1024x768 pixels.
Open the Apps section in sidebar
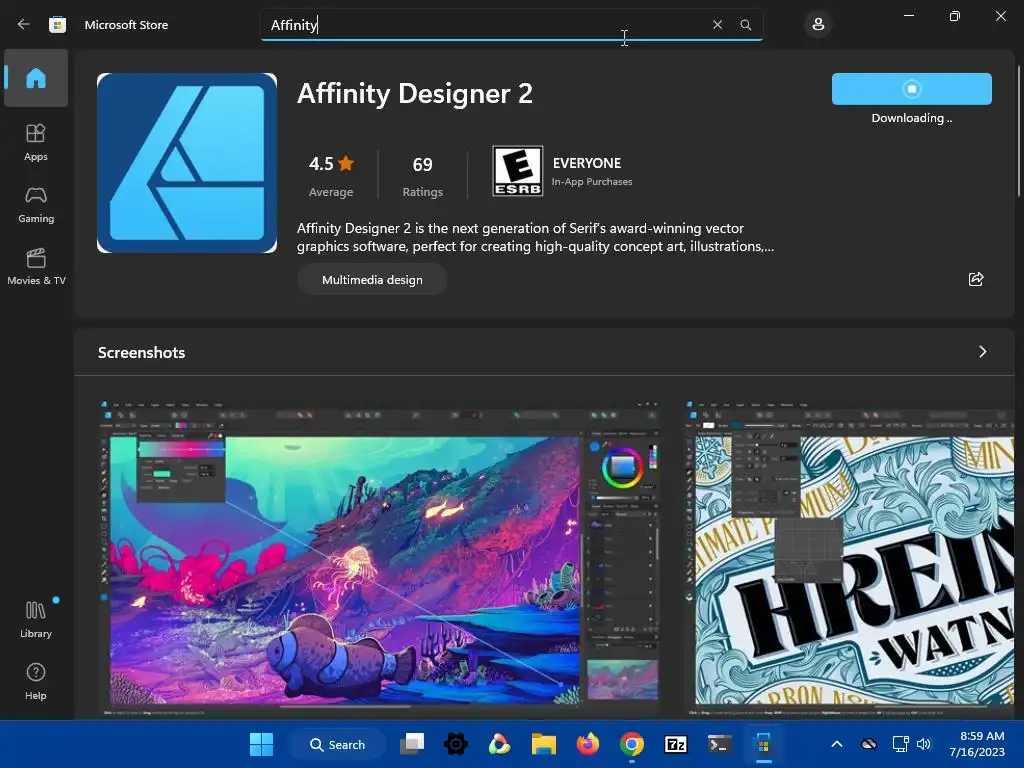pyautogui.click(x=36, y=142)
